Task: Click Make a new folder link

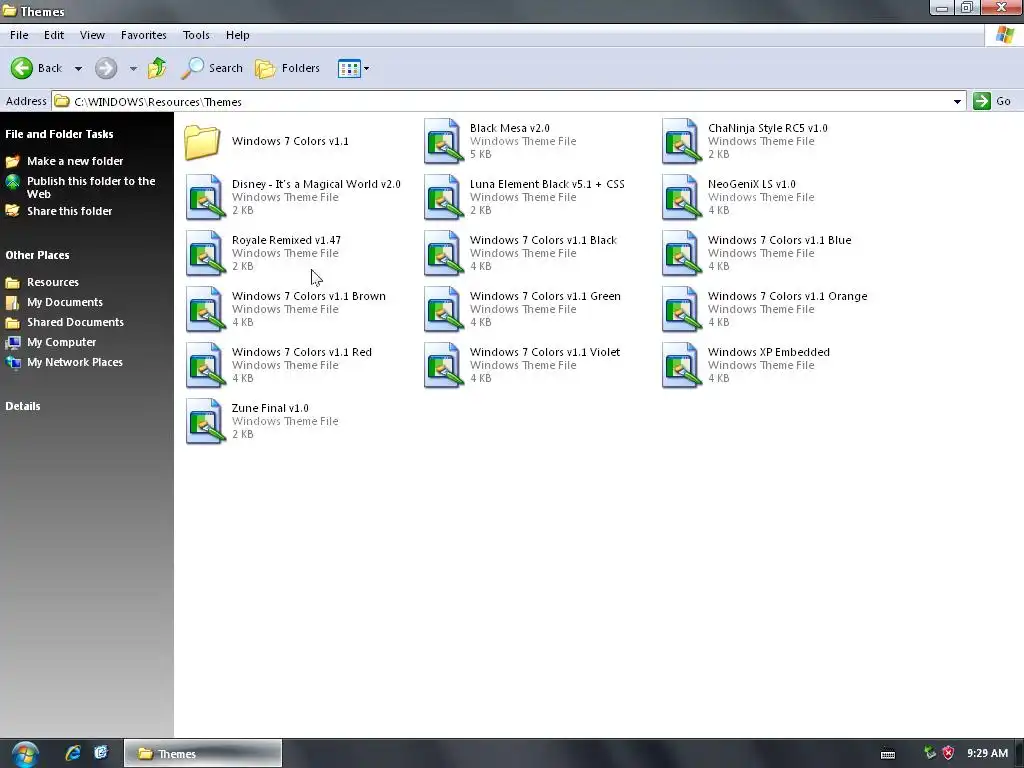Action: coord(74,161)
